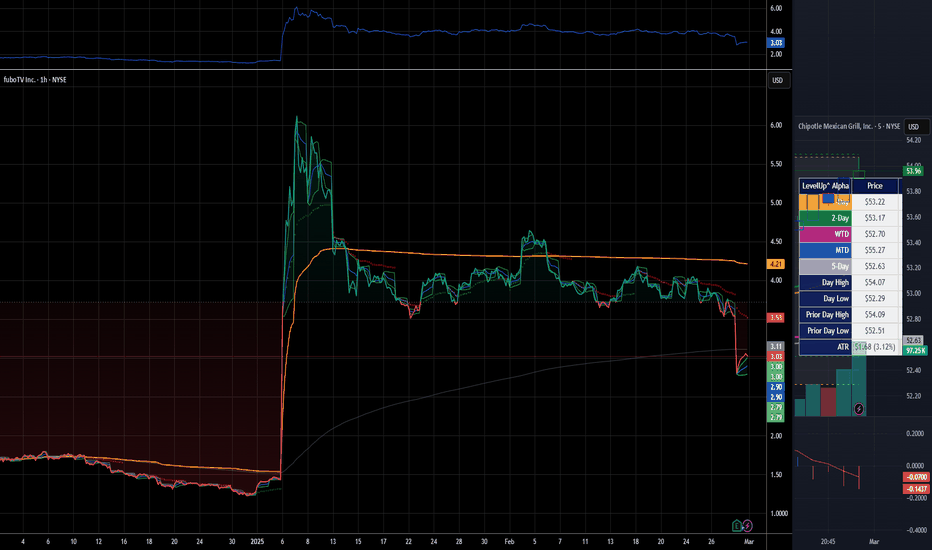Screen dimensions: 932x550
Task: Select the 20:45 label on Chipotle time axis
Action: 828,542
